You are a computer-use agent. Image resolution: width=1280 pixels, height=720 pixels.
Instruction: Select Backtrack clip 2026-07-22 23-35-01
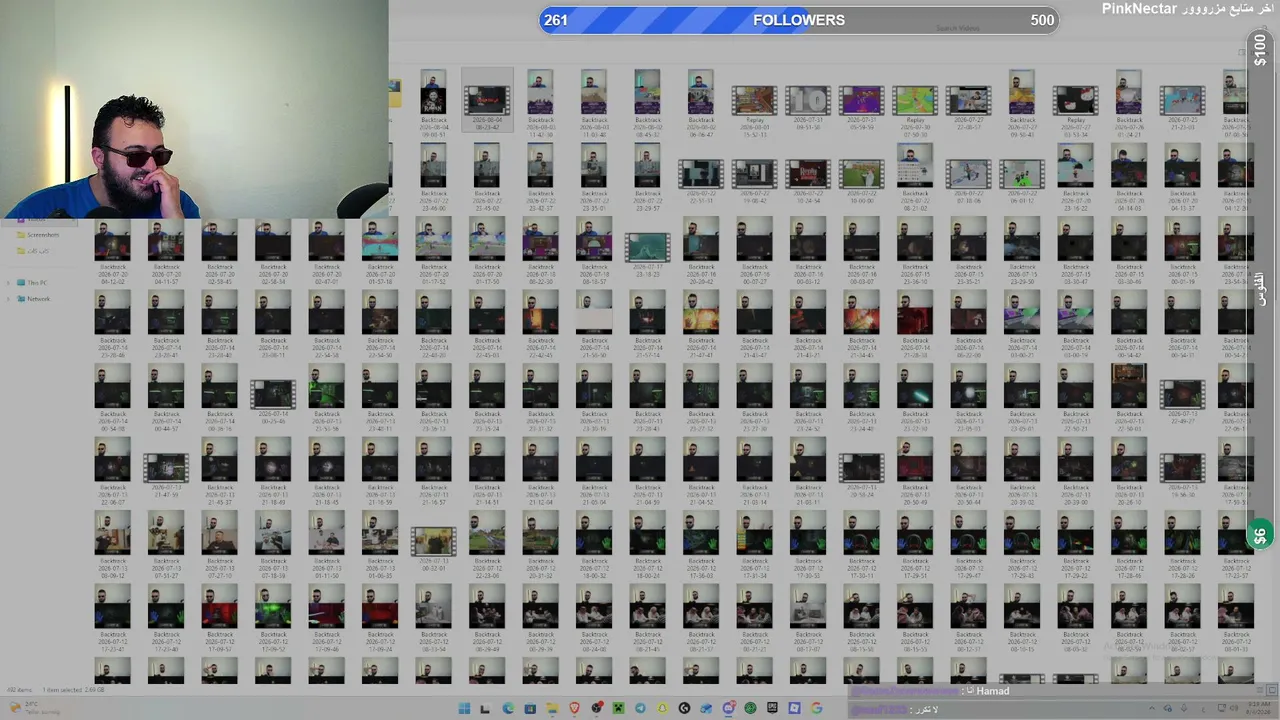tap(594, 177)
